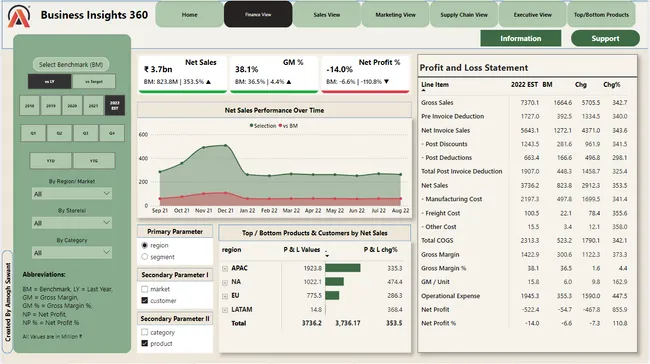Screen dimensions: 650x364
Task: Select the 2018 year button
Action: click(29, 105)
